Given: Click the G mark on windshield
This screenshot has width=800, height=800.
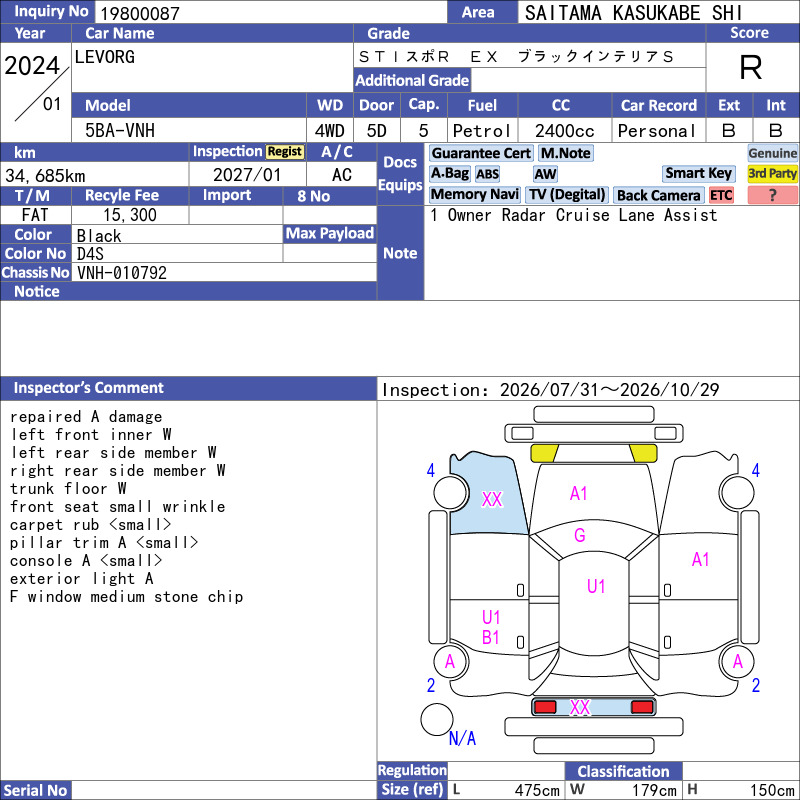Looking at the screenshot, I should pyautogui.click(x=580, y=535).
